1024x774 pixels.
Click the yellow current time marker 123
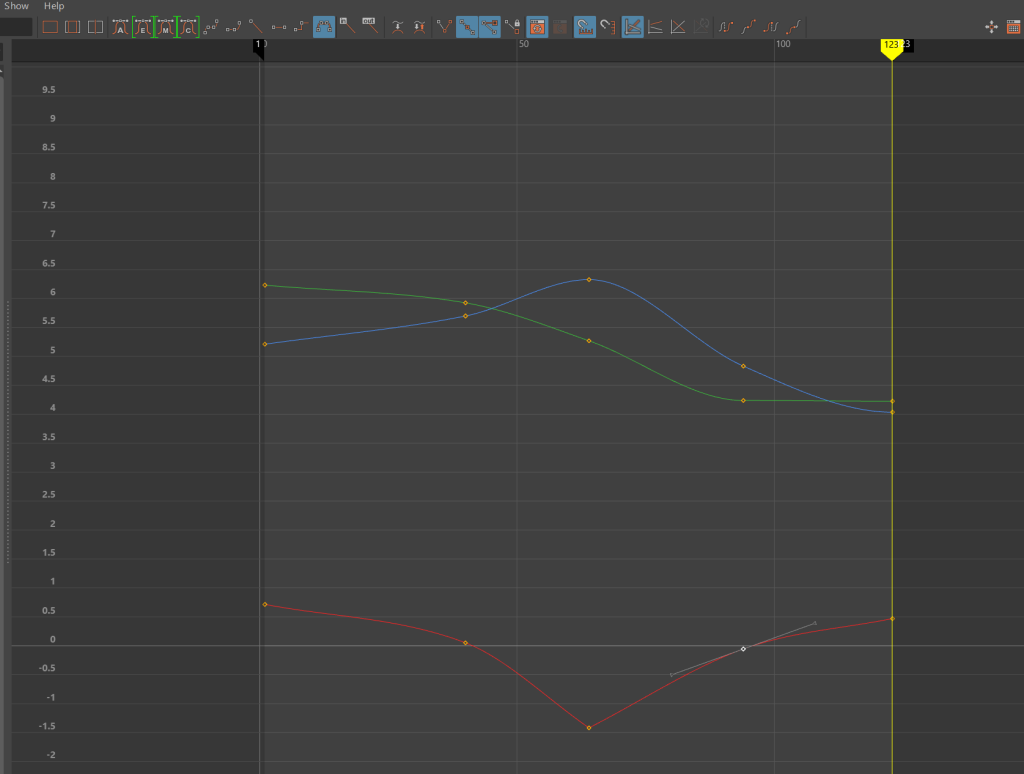coord(891,48)
